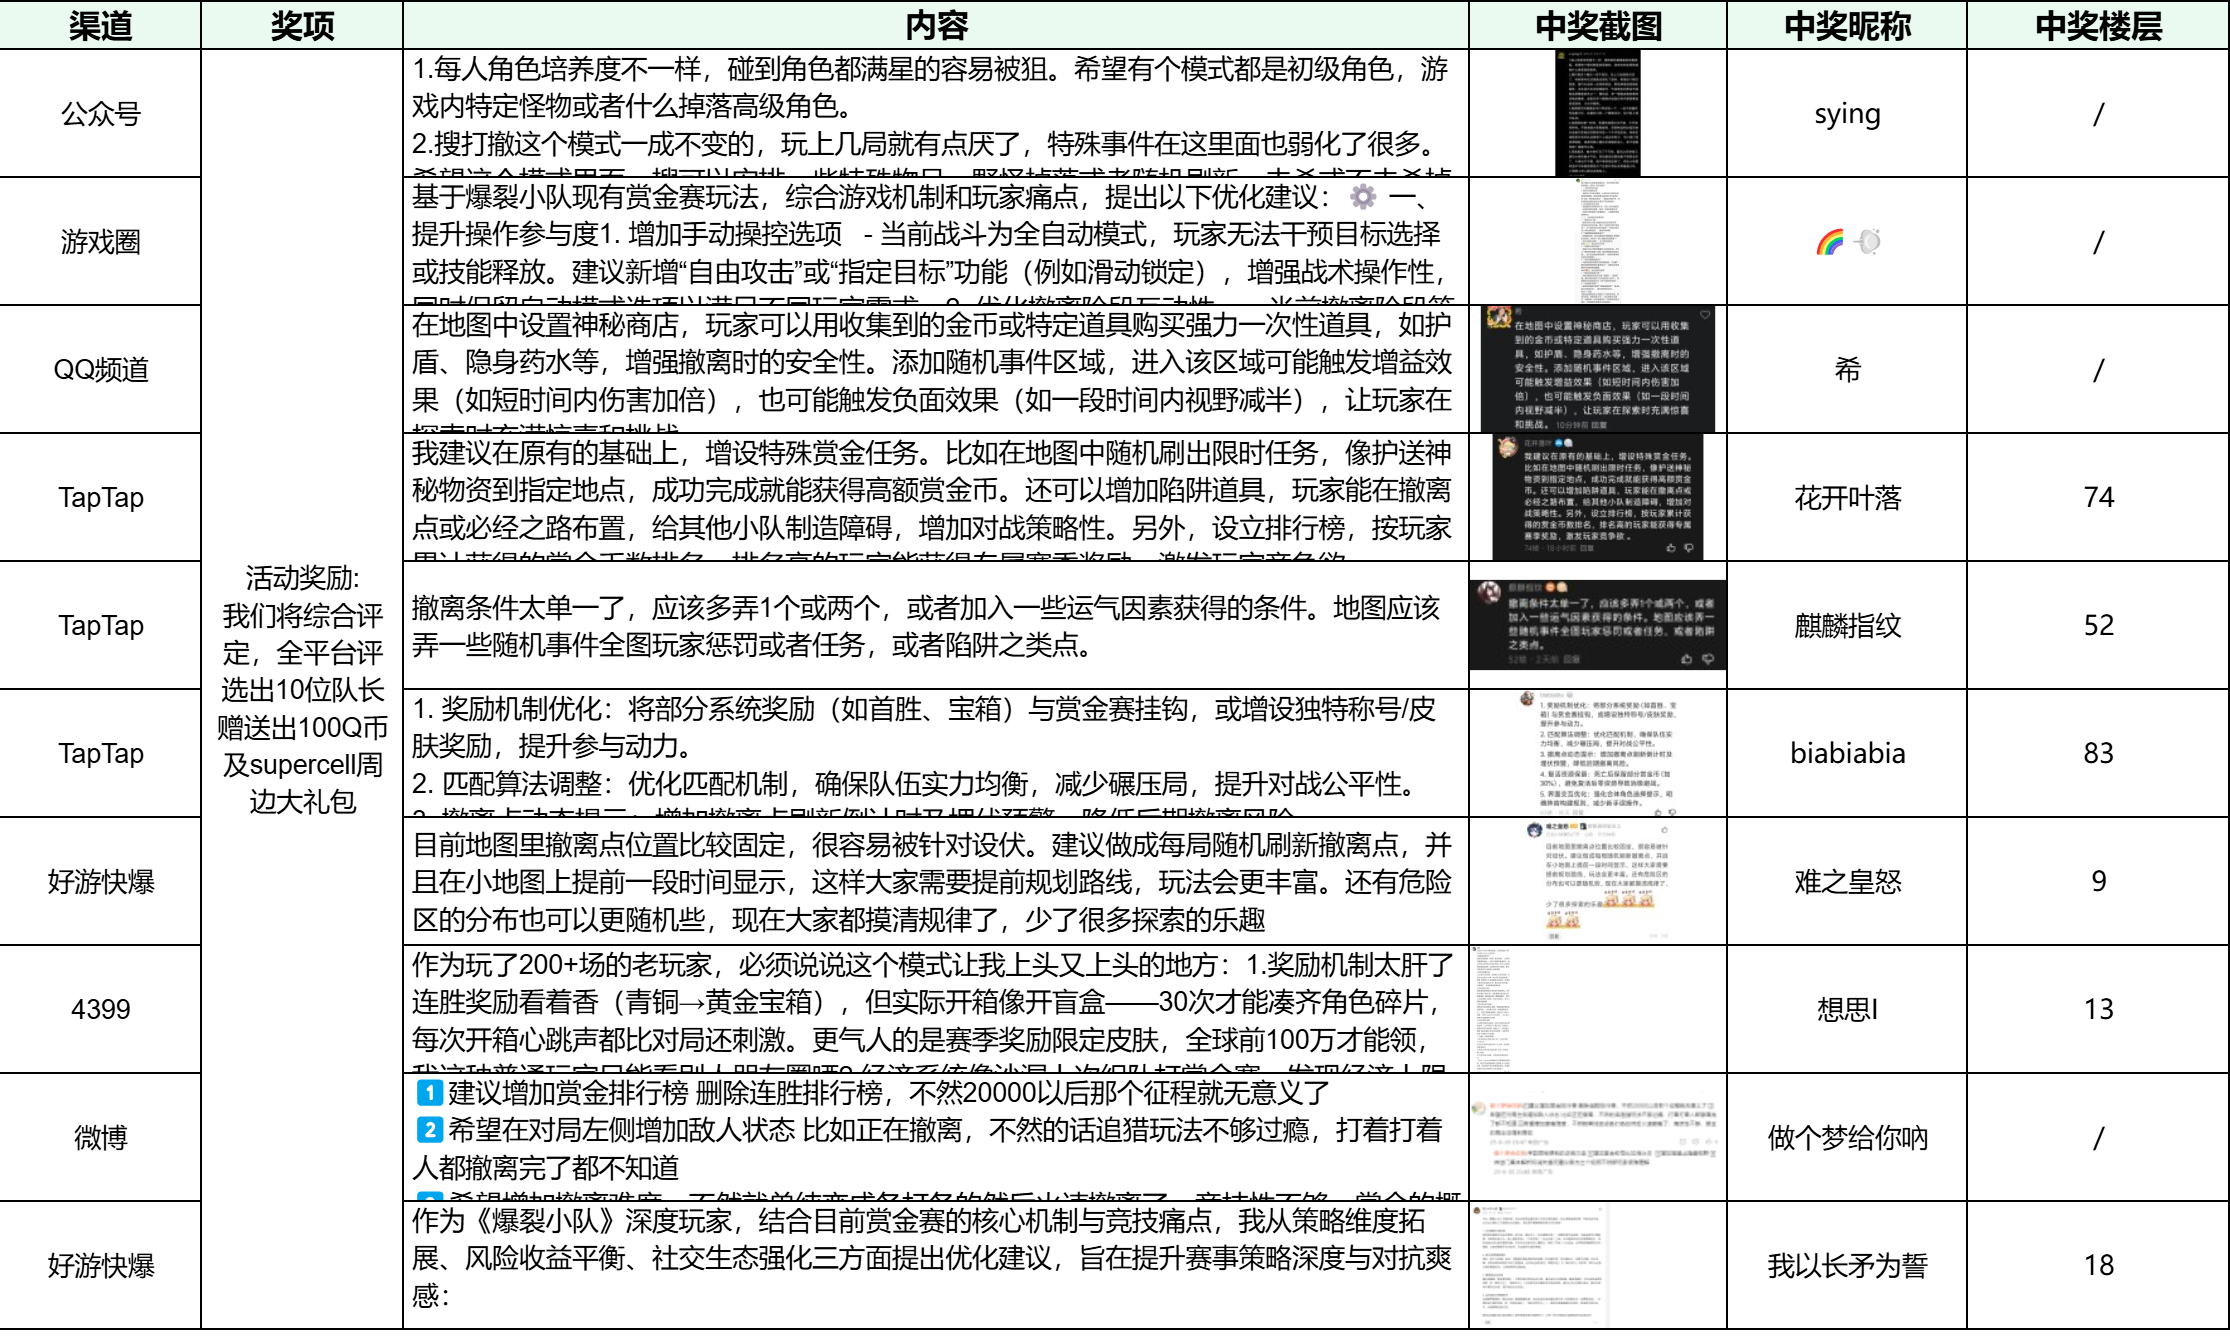This screenshot has width=2230, height=1338.
Task: Click the rainbow emoji in nickname column
Action: 1830,242
